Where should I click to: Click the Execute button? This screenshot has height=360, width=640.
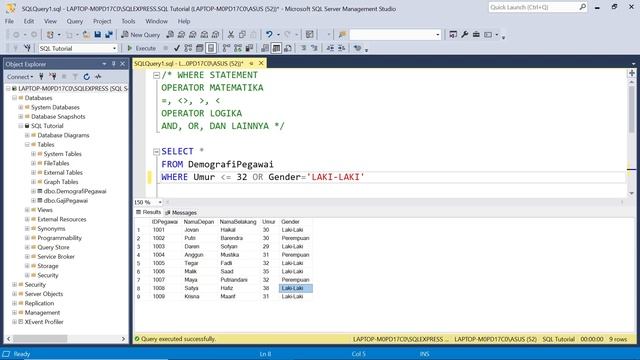141,48
